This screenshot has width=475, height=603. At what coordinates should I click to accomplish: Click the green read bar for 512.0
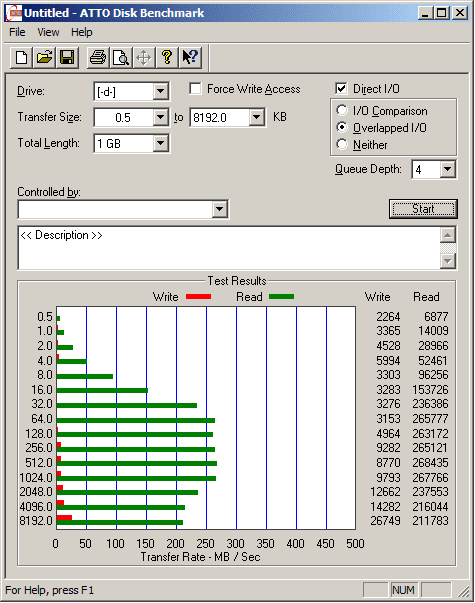[x=137, y=463]
